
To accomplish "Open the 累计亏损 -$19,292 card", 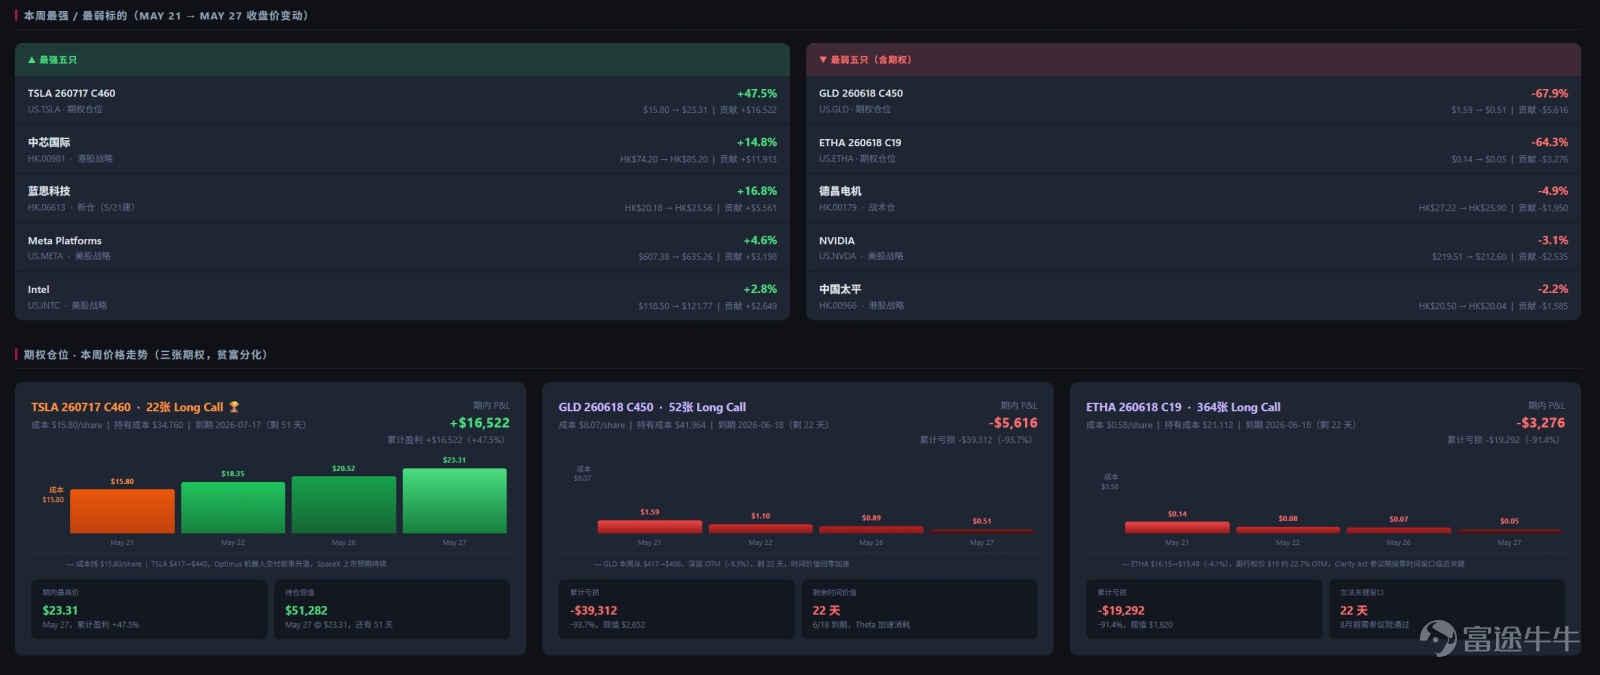I will (x=1204, y=609).
